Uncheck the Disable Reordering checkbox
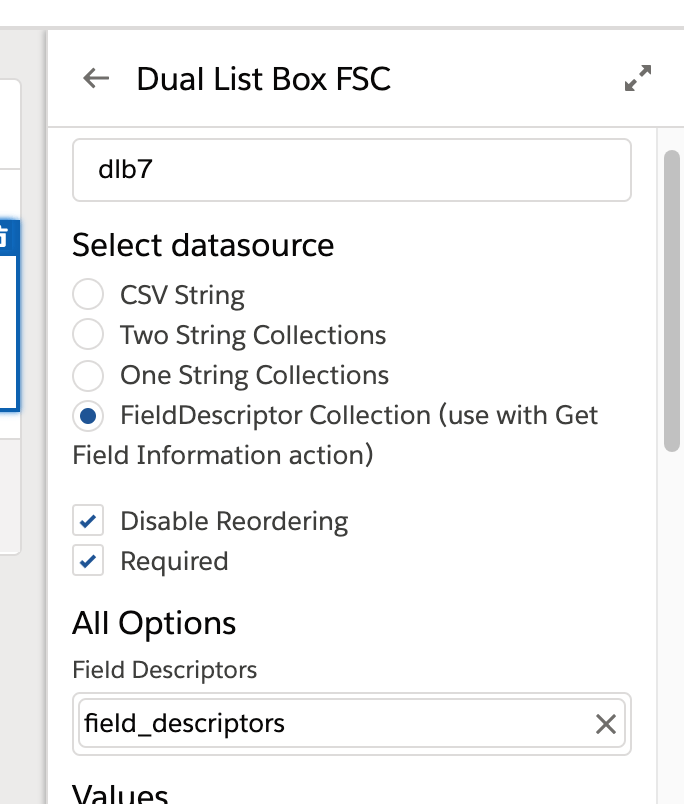684x804 pixels. (x=88, y=521)
